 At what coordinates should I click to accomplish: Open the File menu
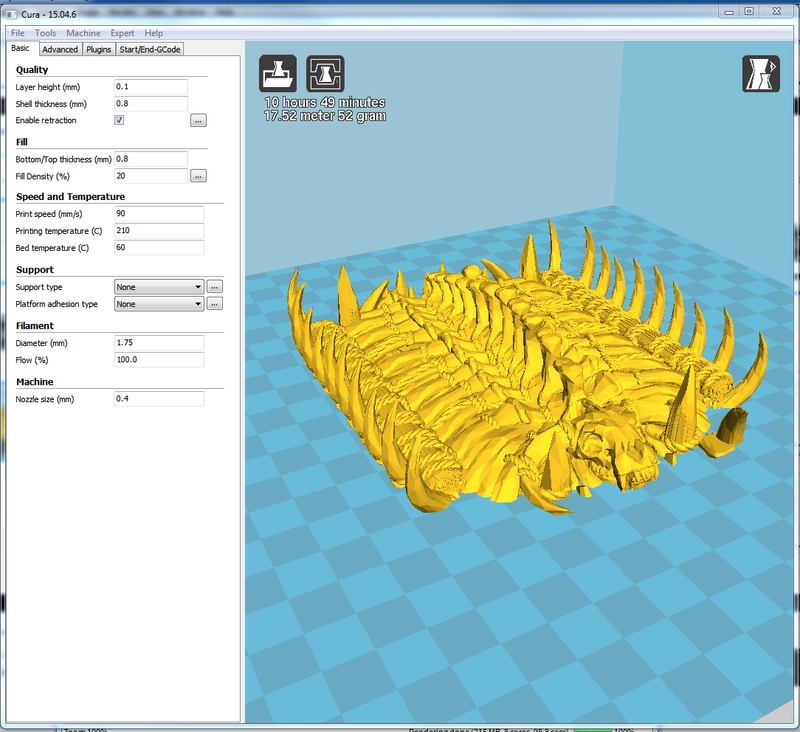coord(18,33)
